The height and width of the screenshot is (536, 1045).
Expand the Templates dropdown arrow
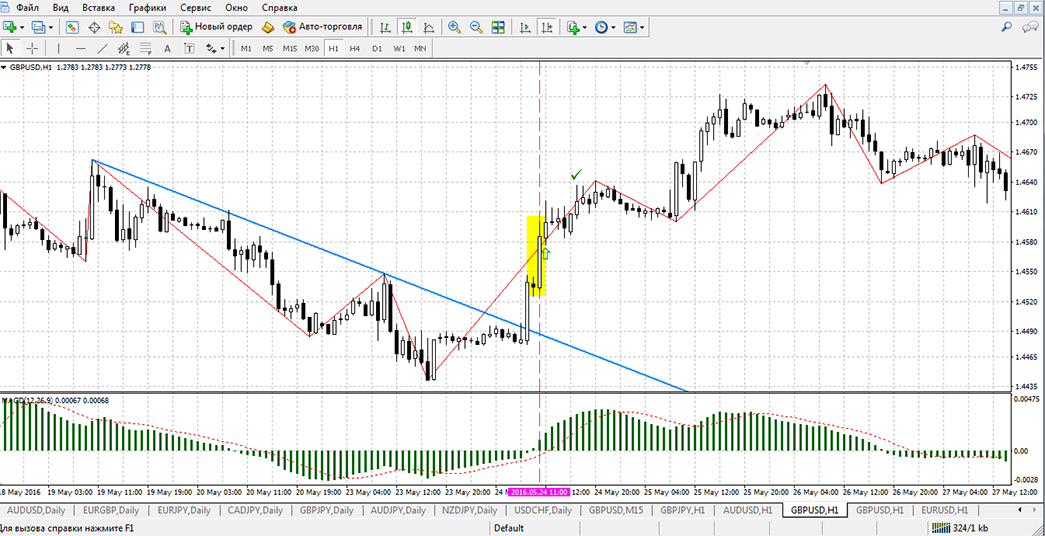pos(642,27)
